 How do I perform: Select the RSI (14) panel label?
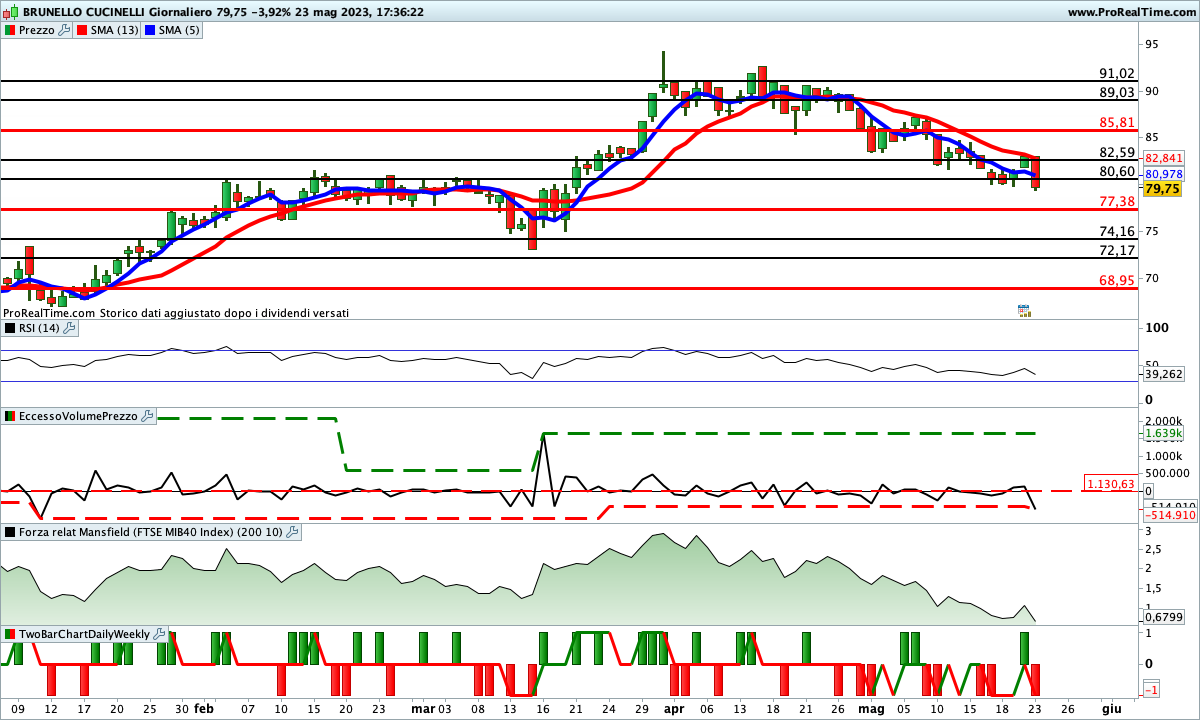[x=40, y=327]
